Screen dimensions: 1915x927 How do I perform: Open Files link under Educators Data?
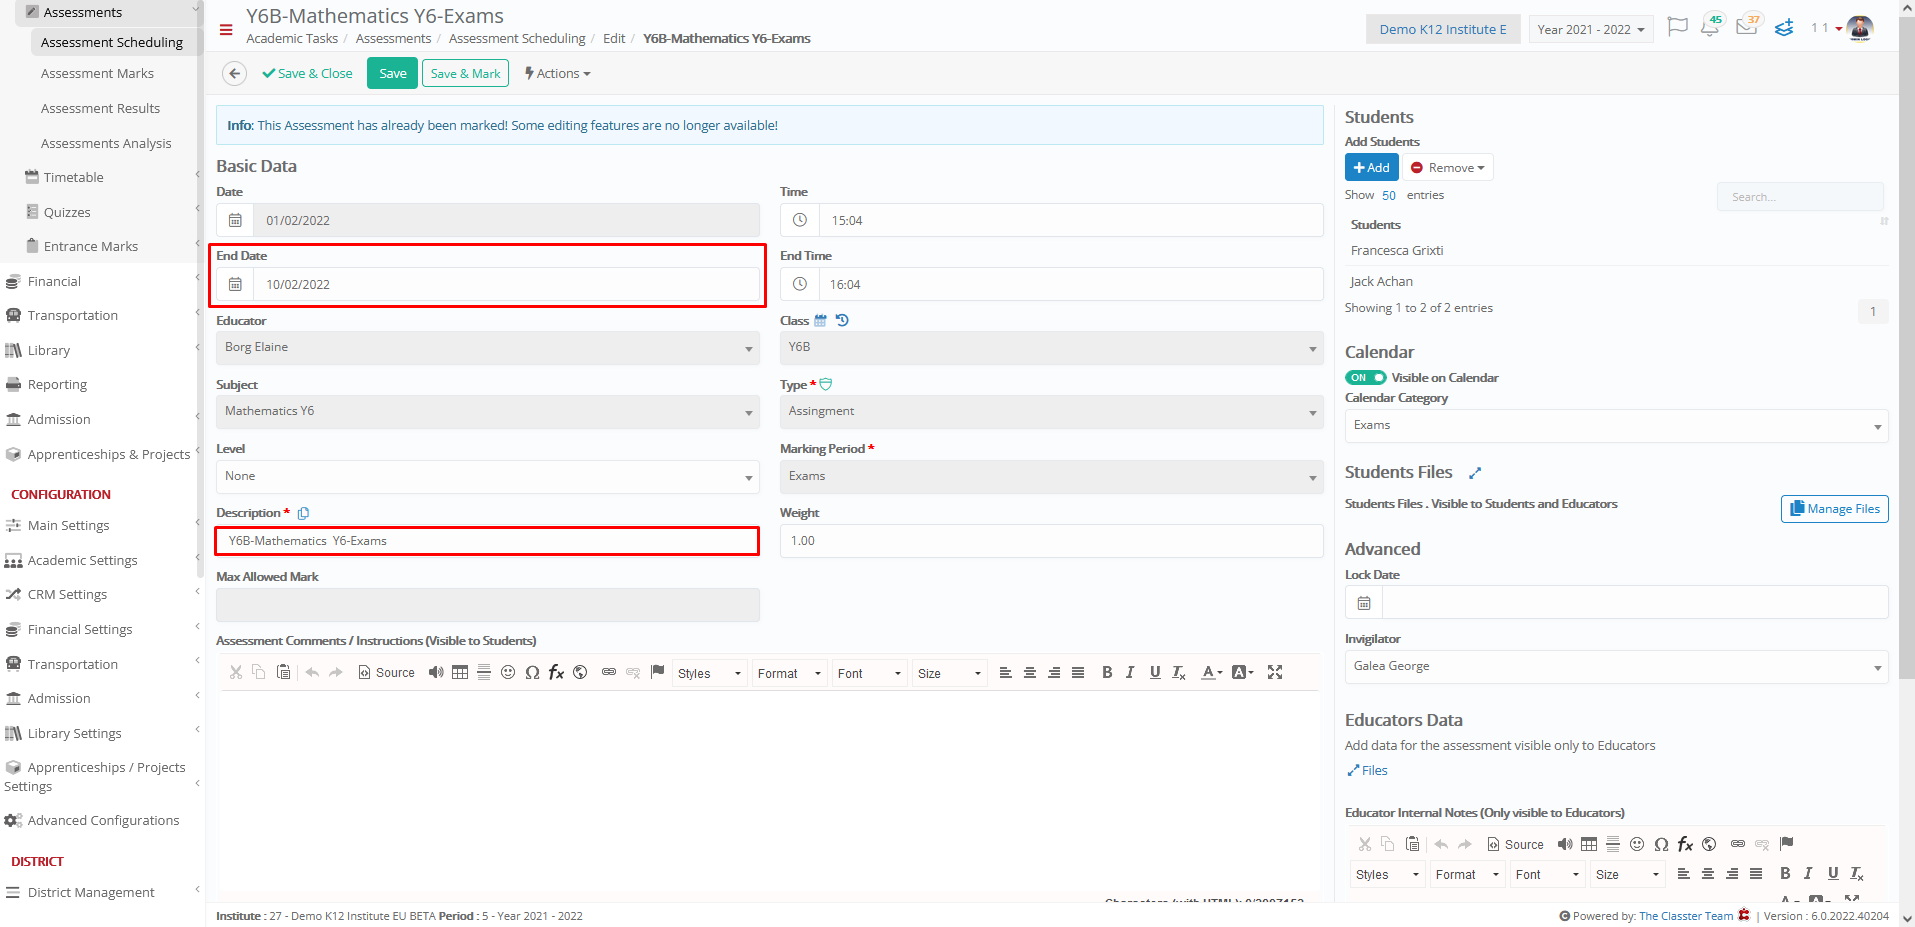pyautogui.click(x=1367, y=770)
